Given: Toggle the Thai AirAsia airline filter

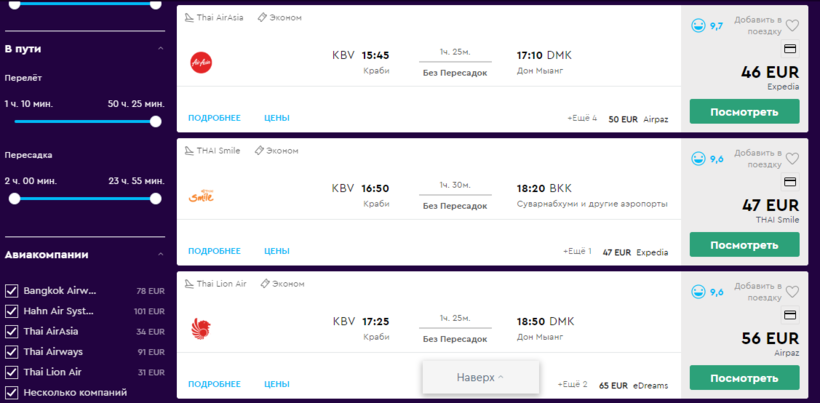Looking at the screenshot, I should coord(12,332).
